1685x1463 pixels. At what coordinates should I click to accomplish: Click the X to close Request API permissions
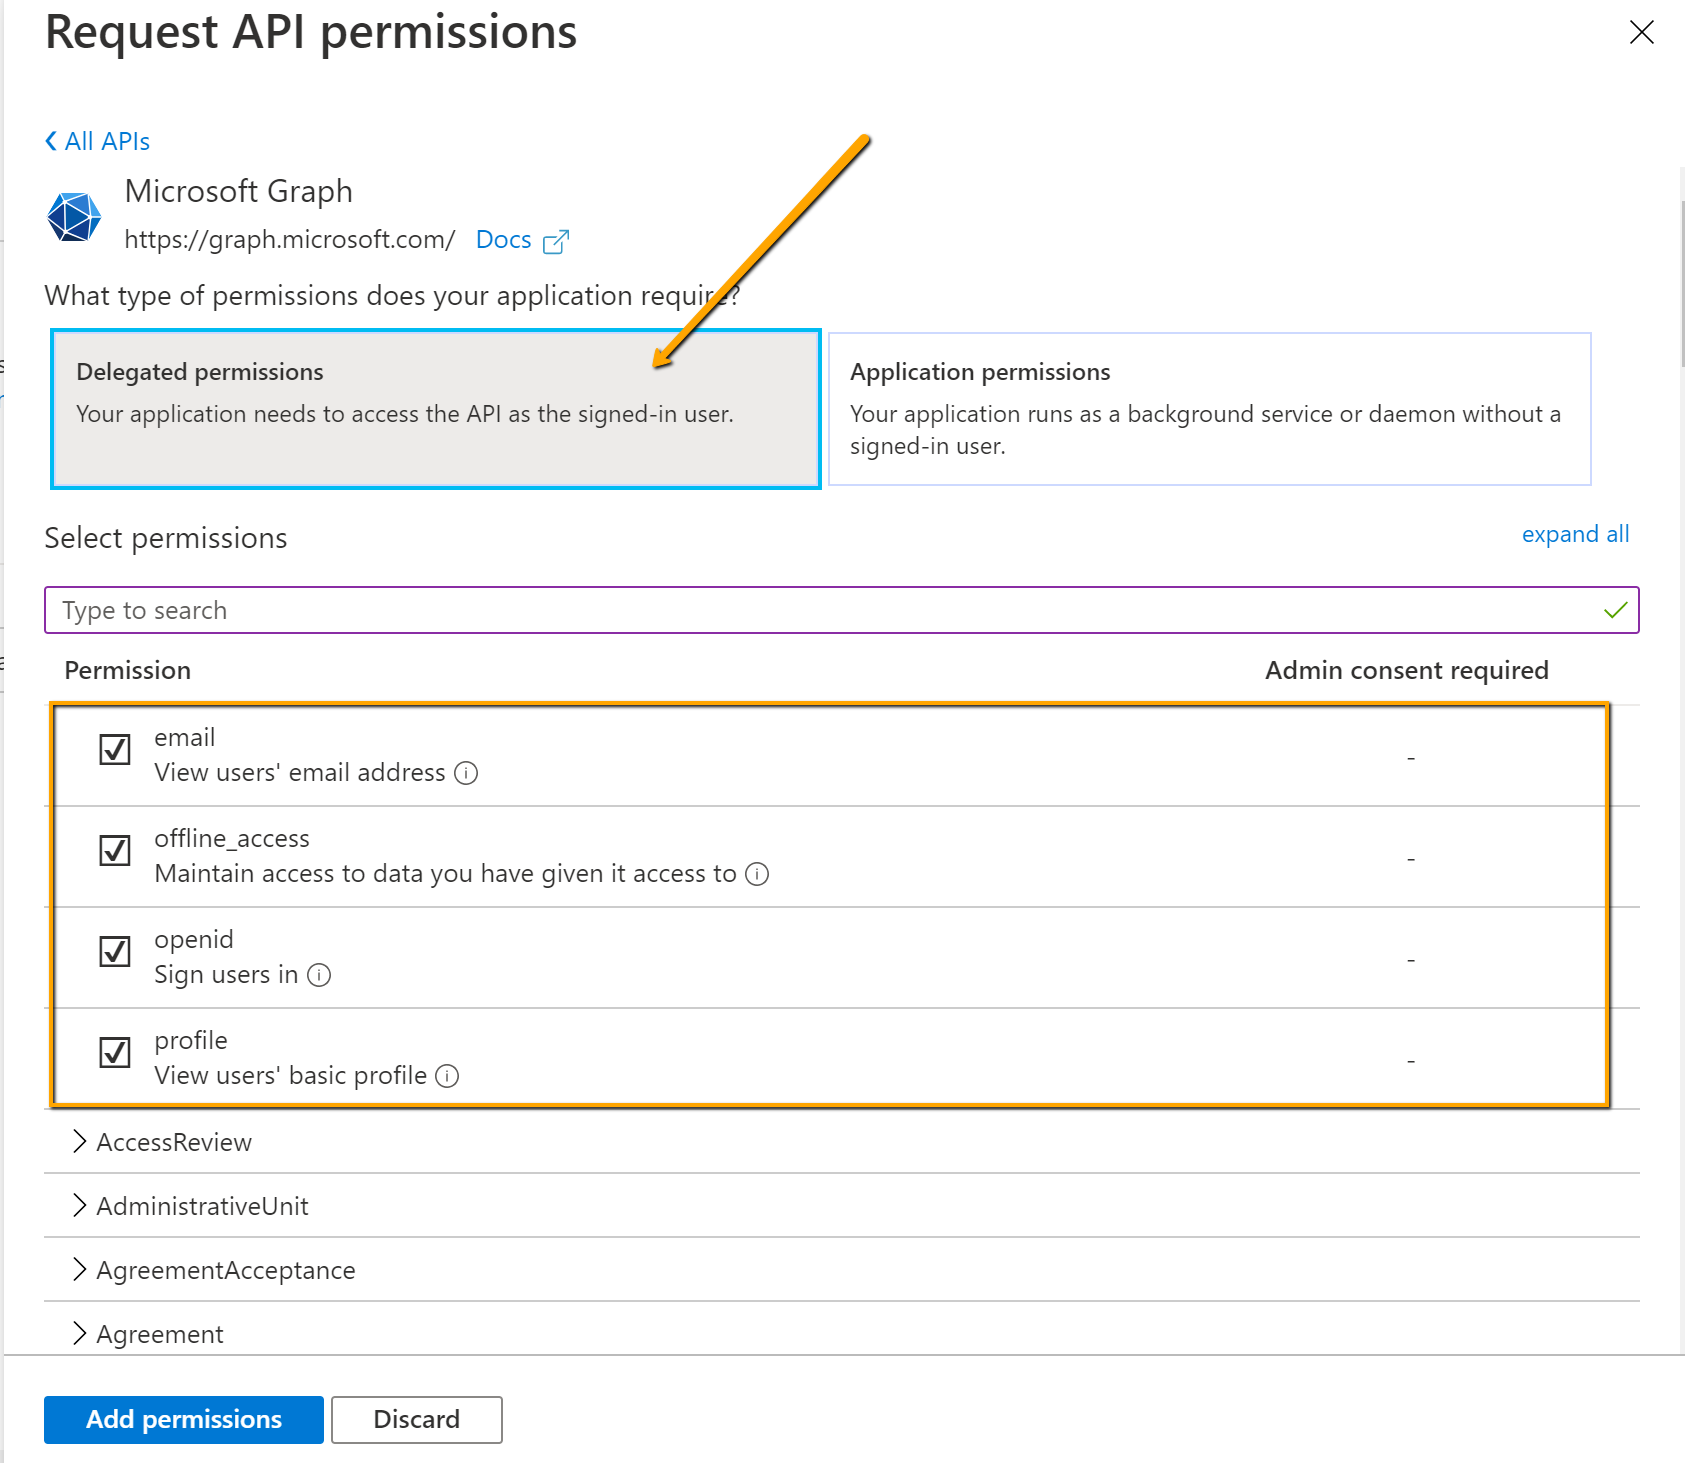pos(1641,33)
